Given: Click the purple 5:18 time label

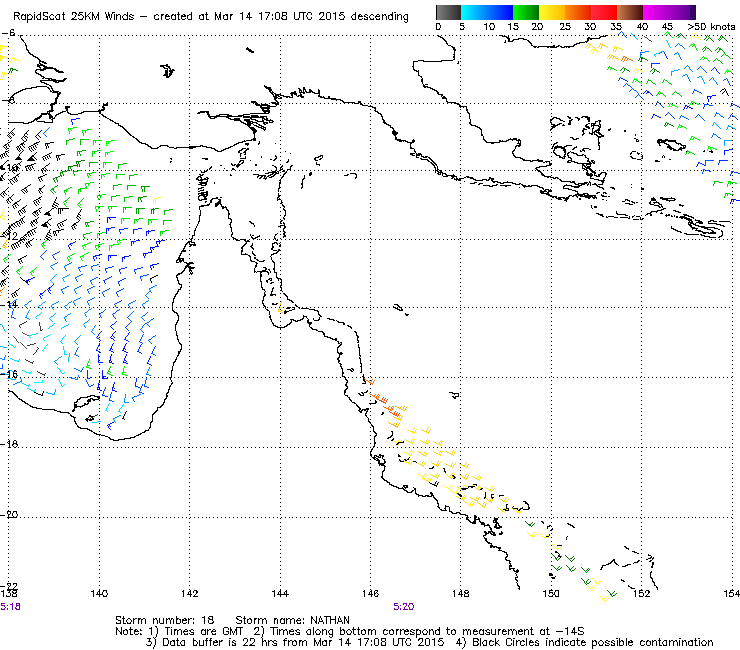Looking at the screenshot, I should click(x=10, y=607).
